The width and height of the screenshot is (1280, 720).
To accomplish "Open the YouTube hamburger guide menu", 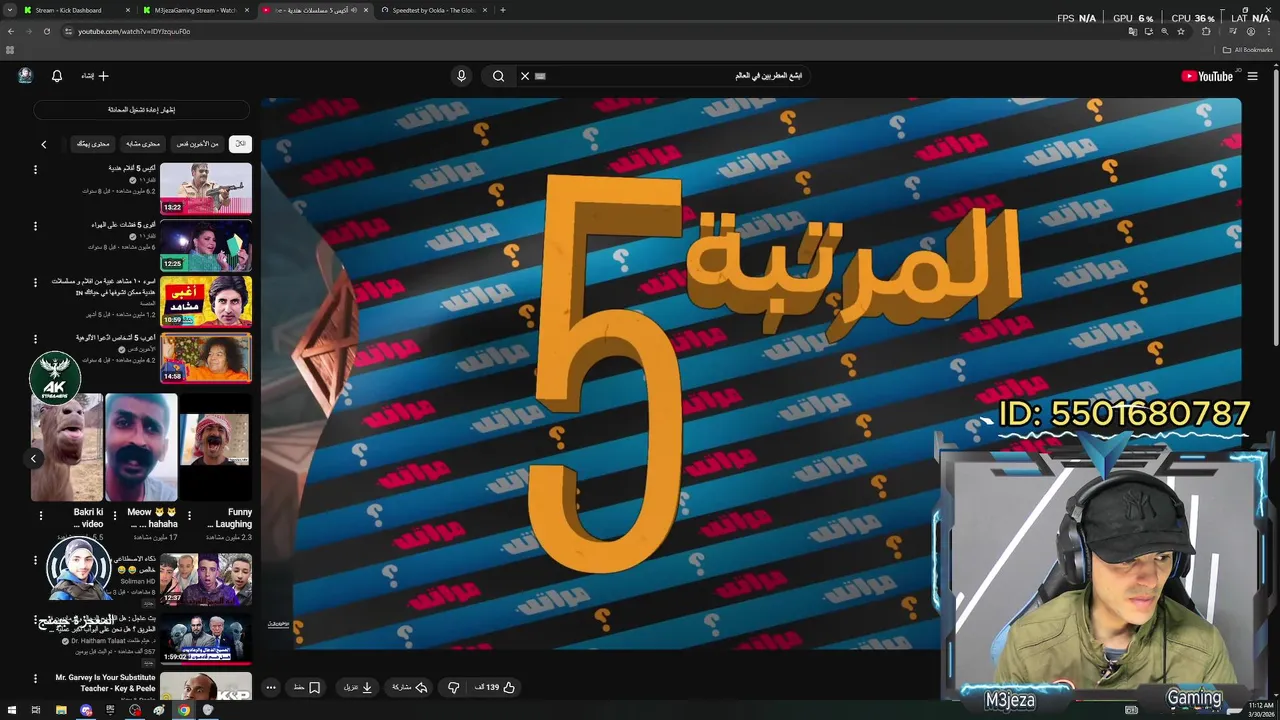I will 1252,76.
